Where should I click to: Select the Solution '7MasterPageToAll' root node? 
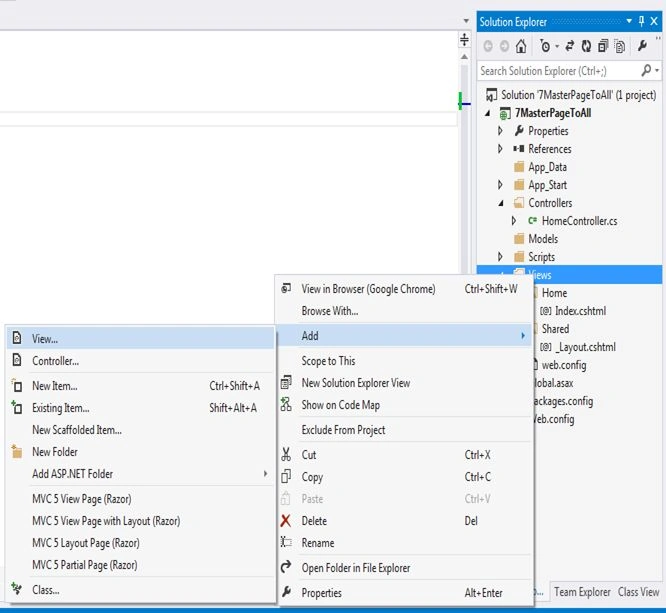point(578,95)
